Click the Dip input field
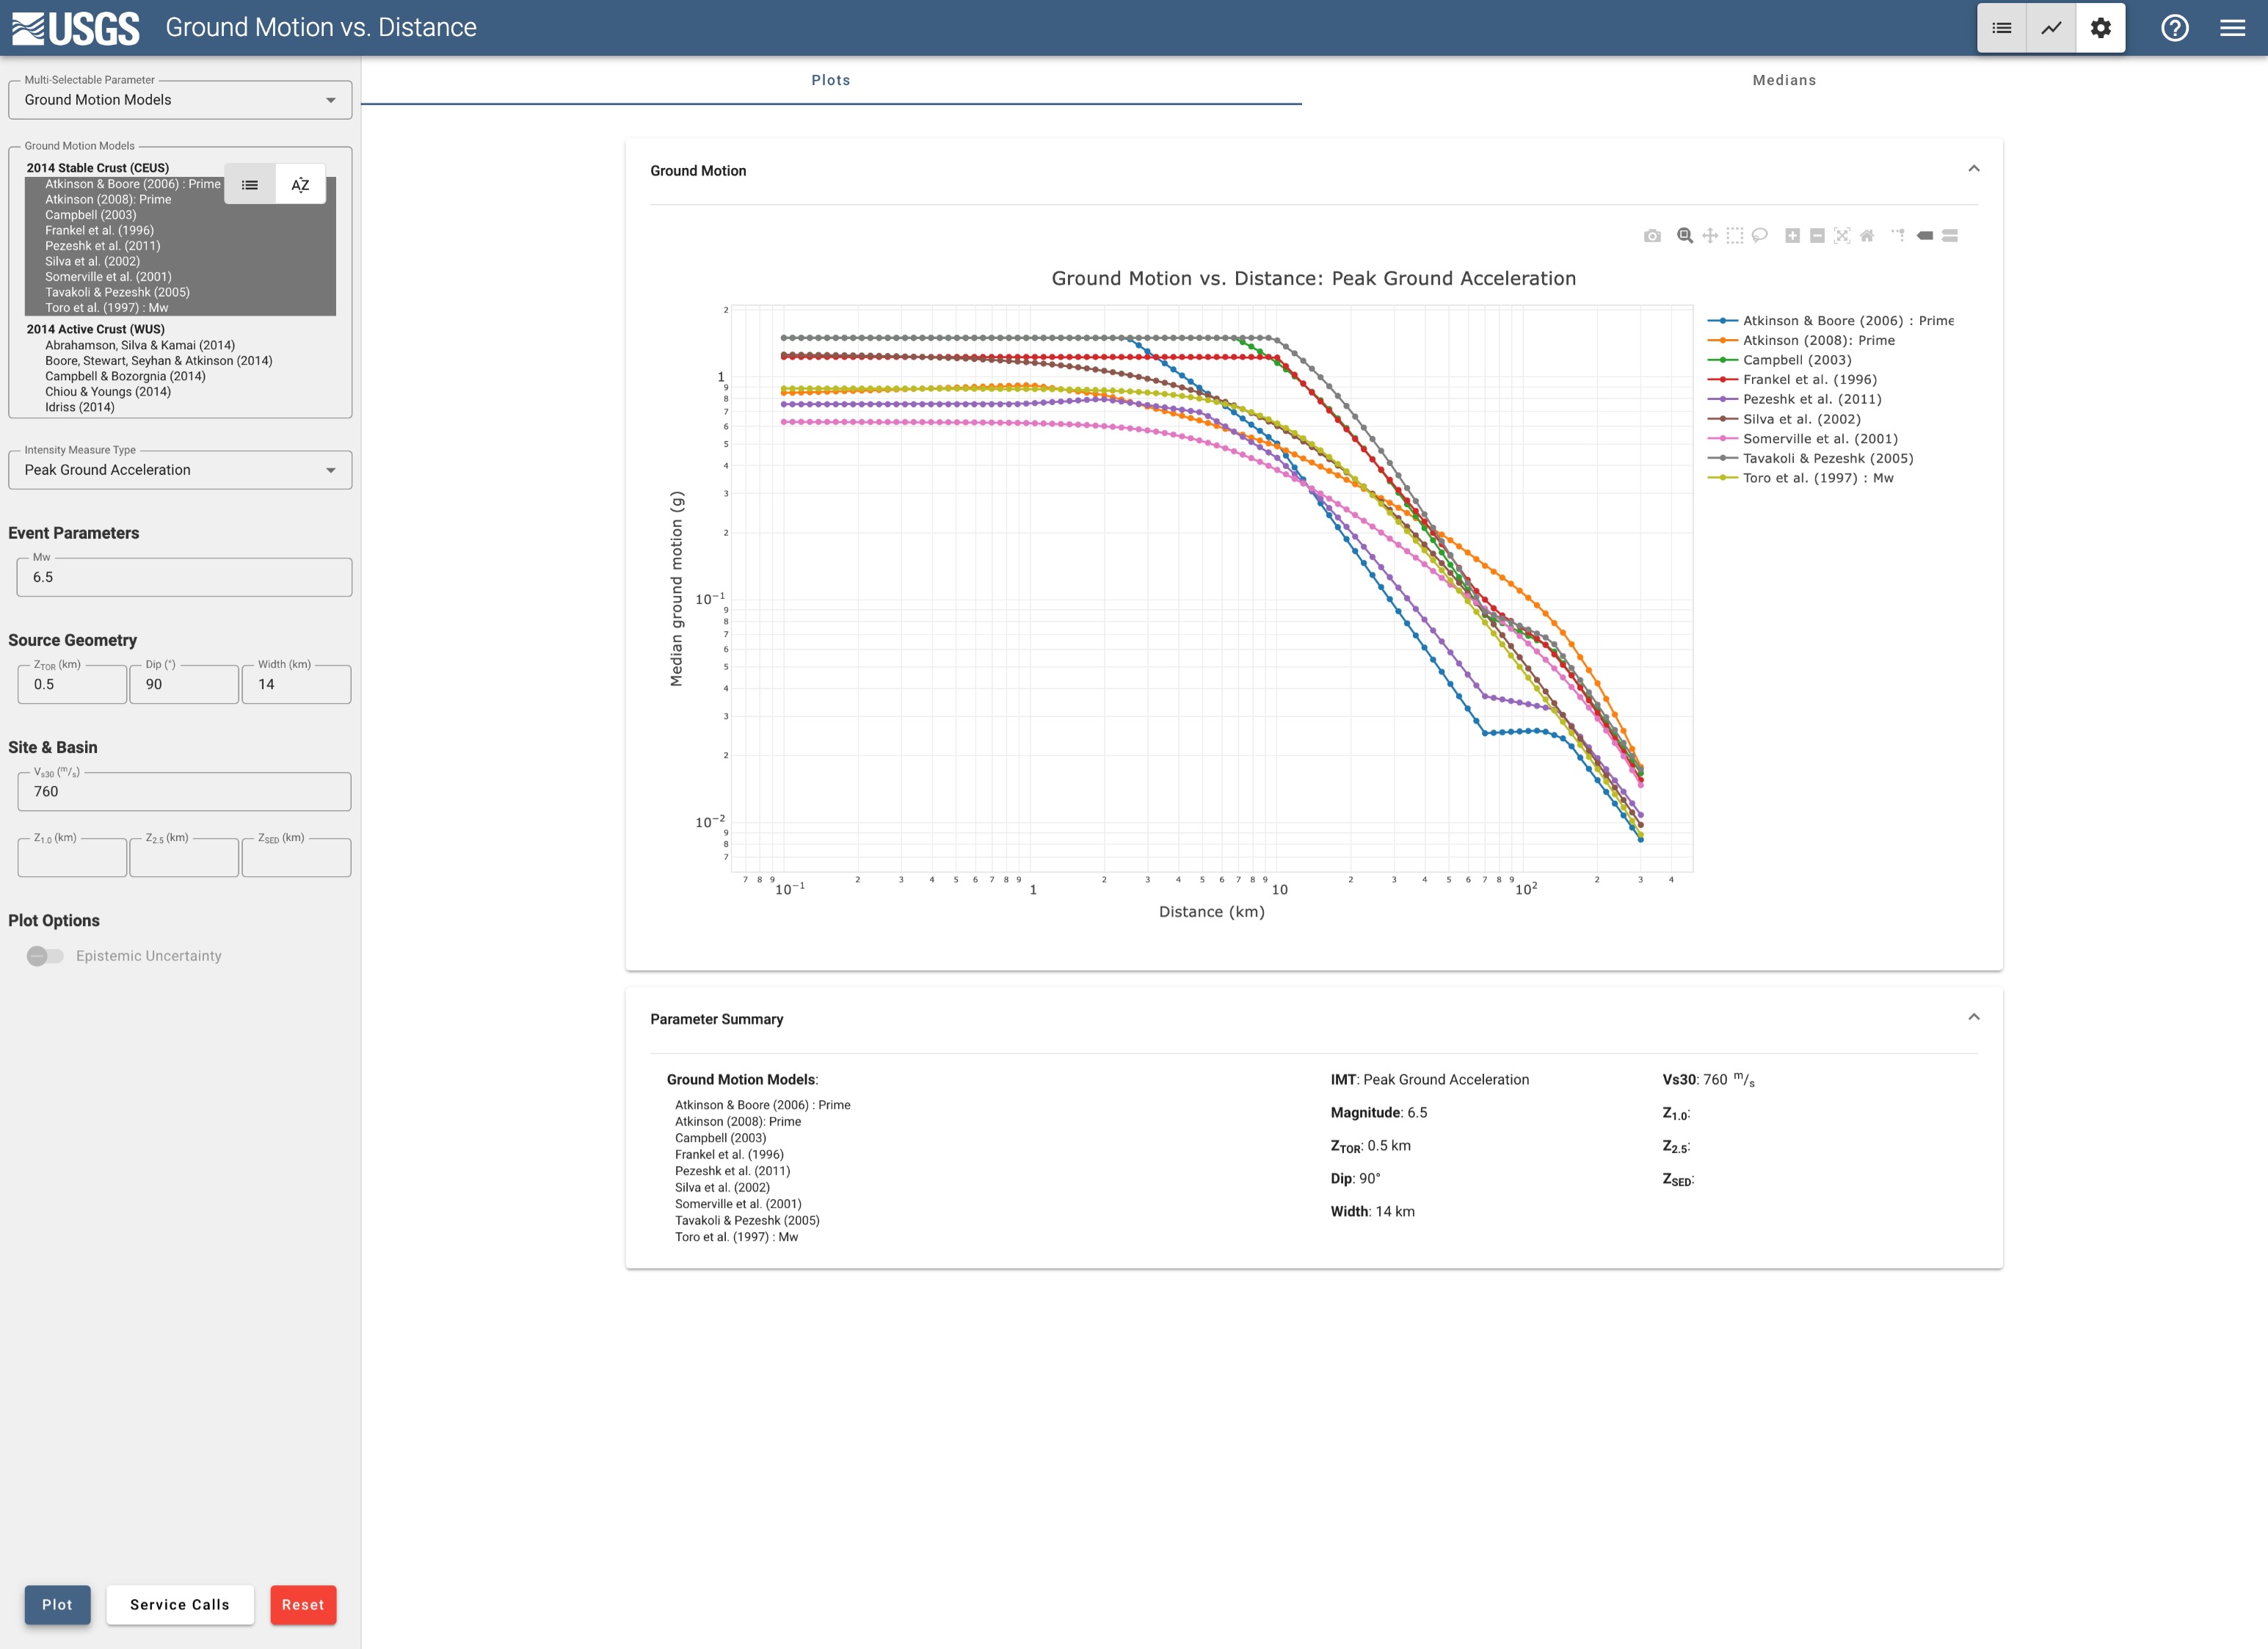The height and width of the screenshot is (1649, 2268). tap(184, 685)
